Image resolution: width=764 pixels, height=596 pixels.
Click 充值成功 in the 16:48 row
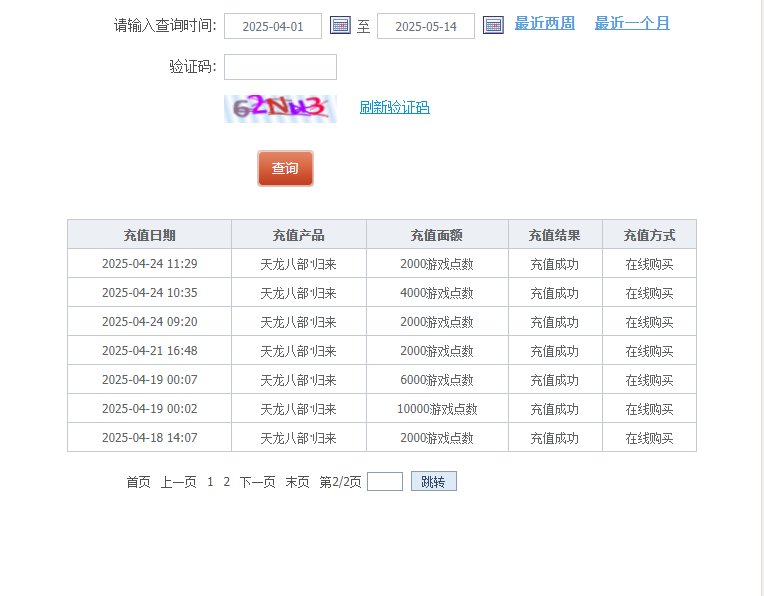[555, 351]
